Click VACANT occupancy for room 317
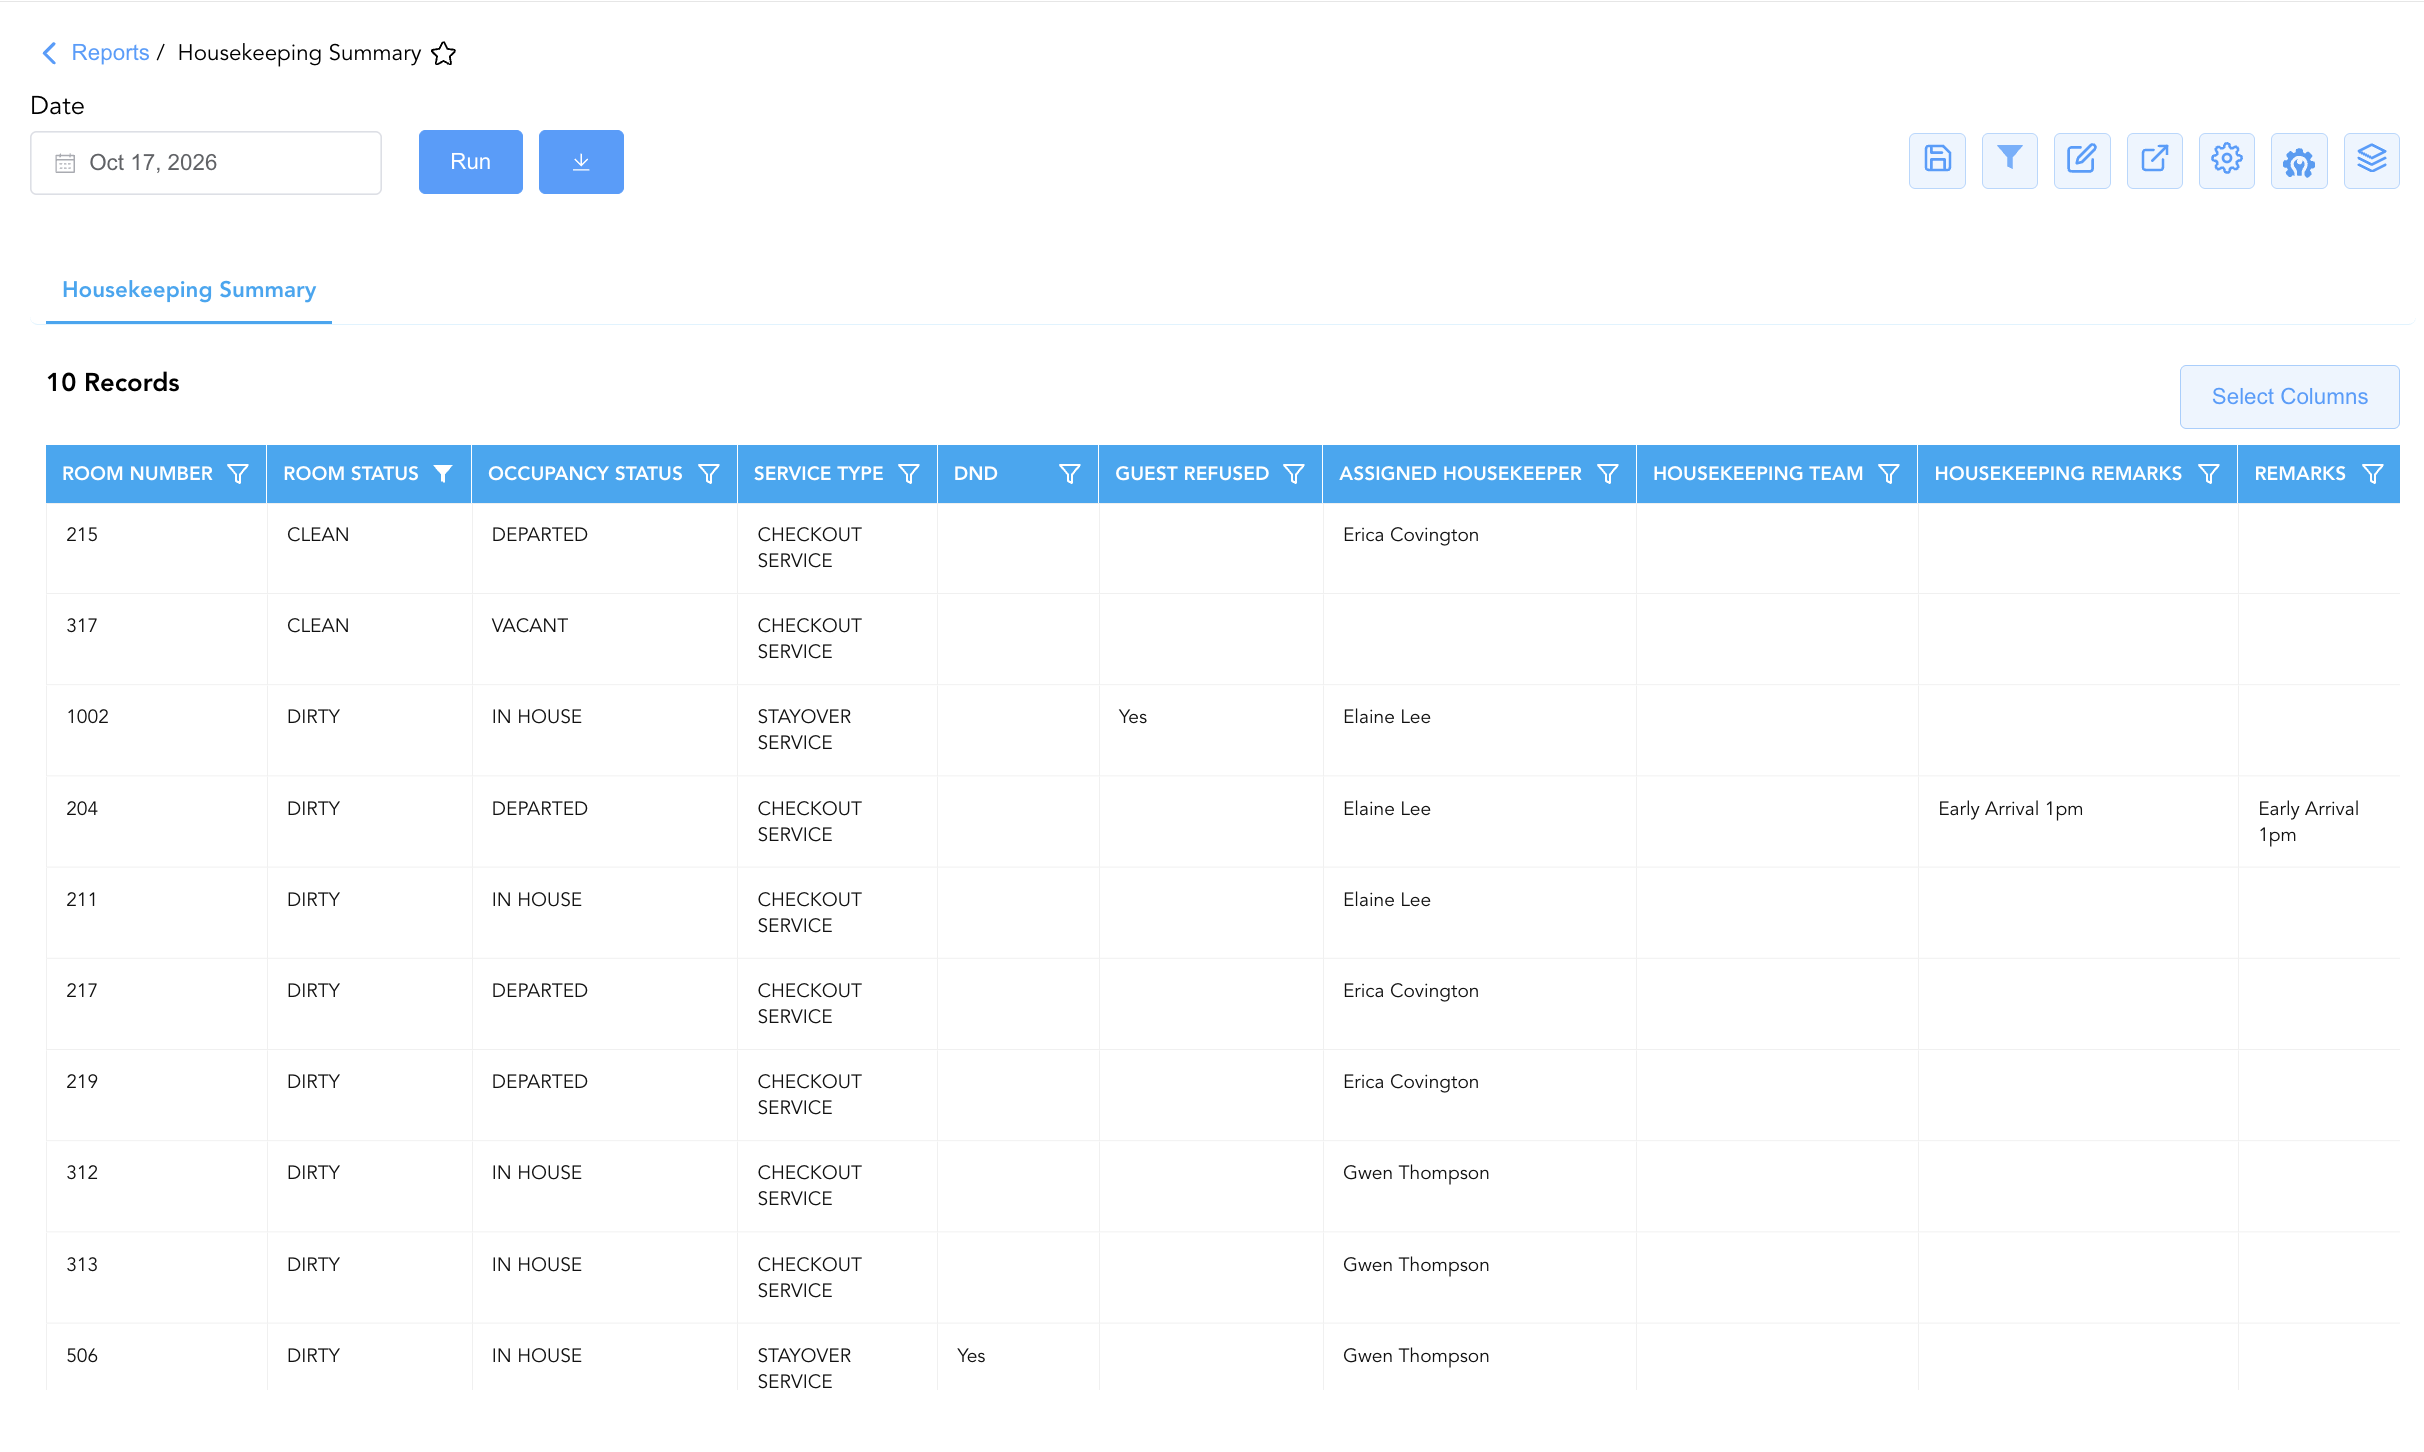 coord(530,626)
